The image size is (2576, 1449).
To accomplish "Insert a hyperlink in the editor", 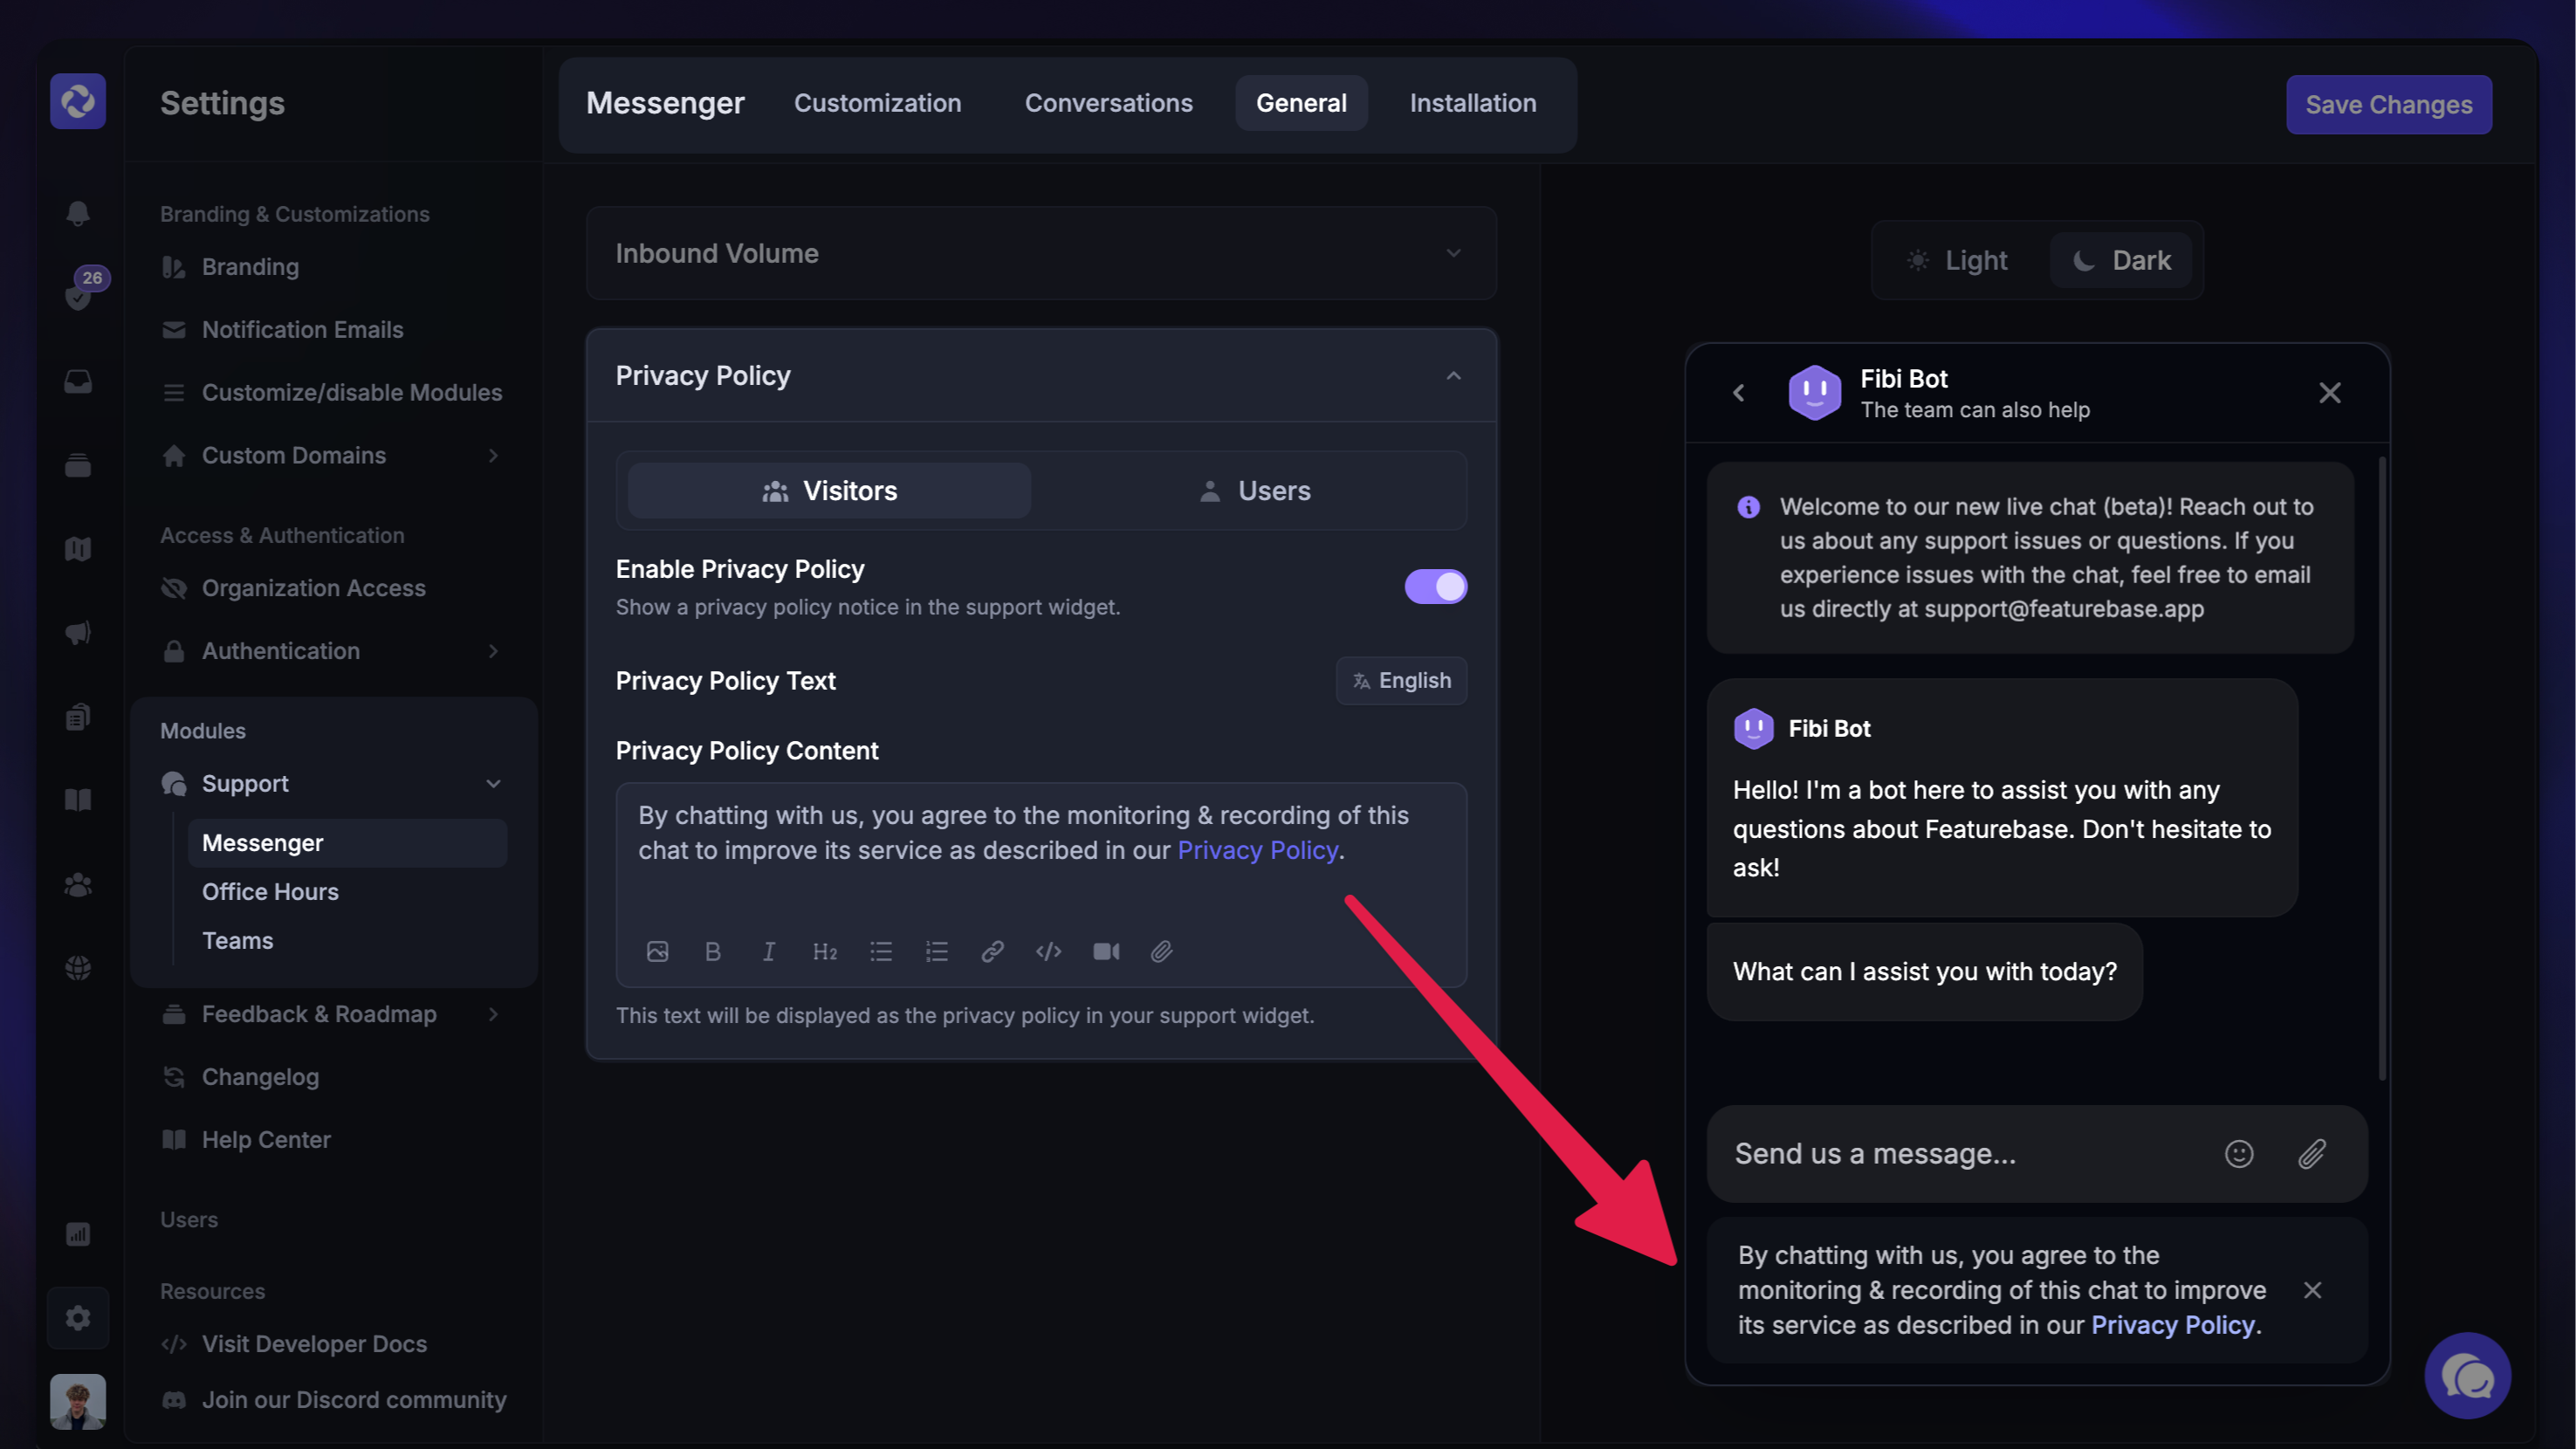I will (x=992, y=951).
